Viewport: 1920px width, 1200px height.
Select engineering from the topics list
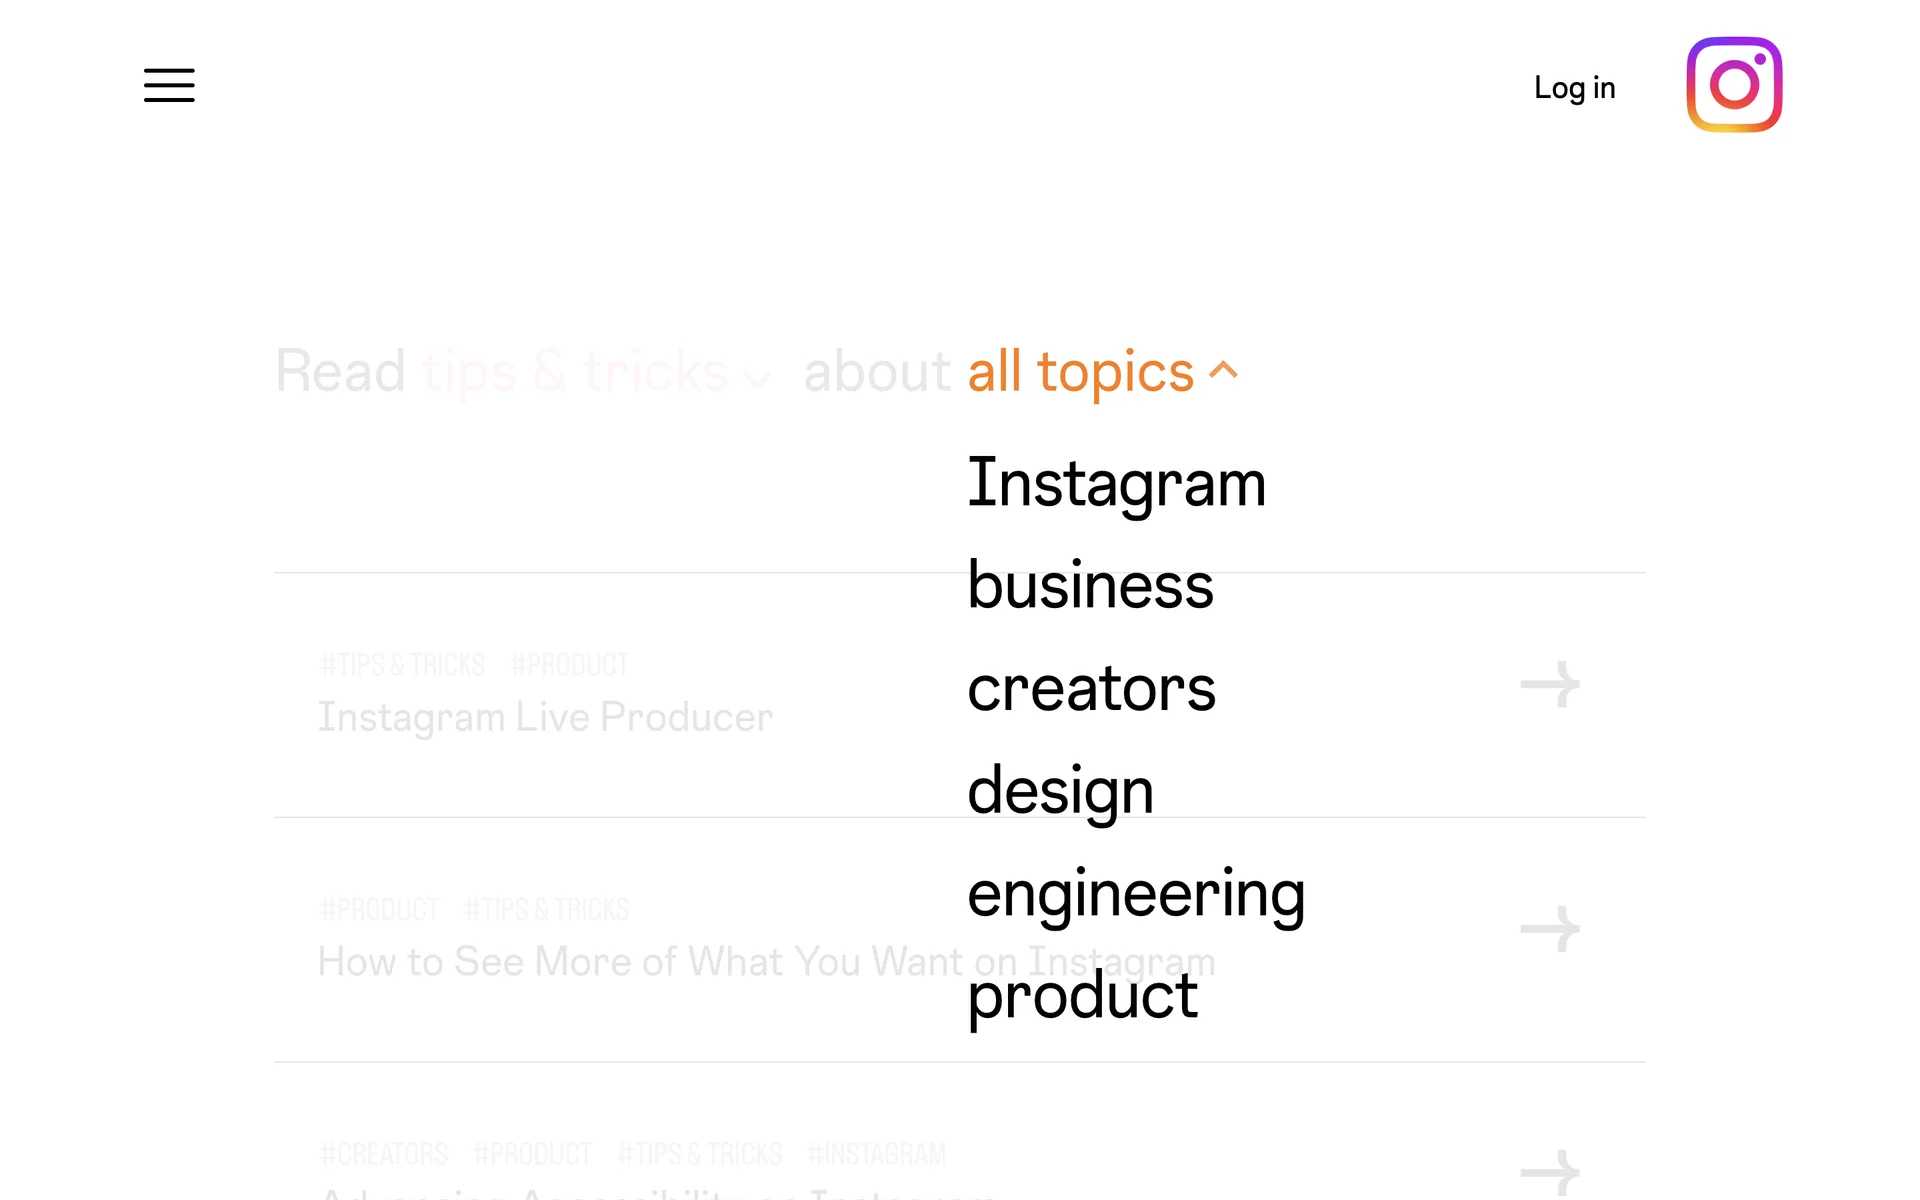(x=1136, y=893)
